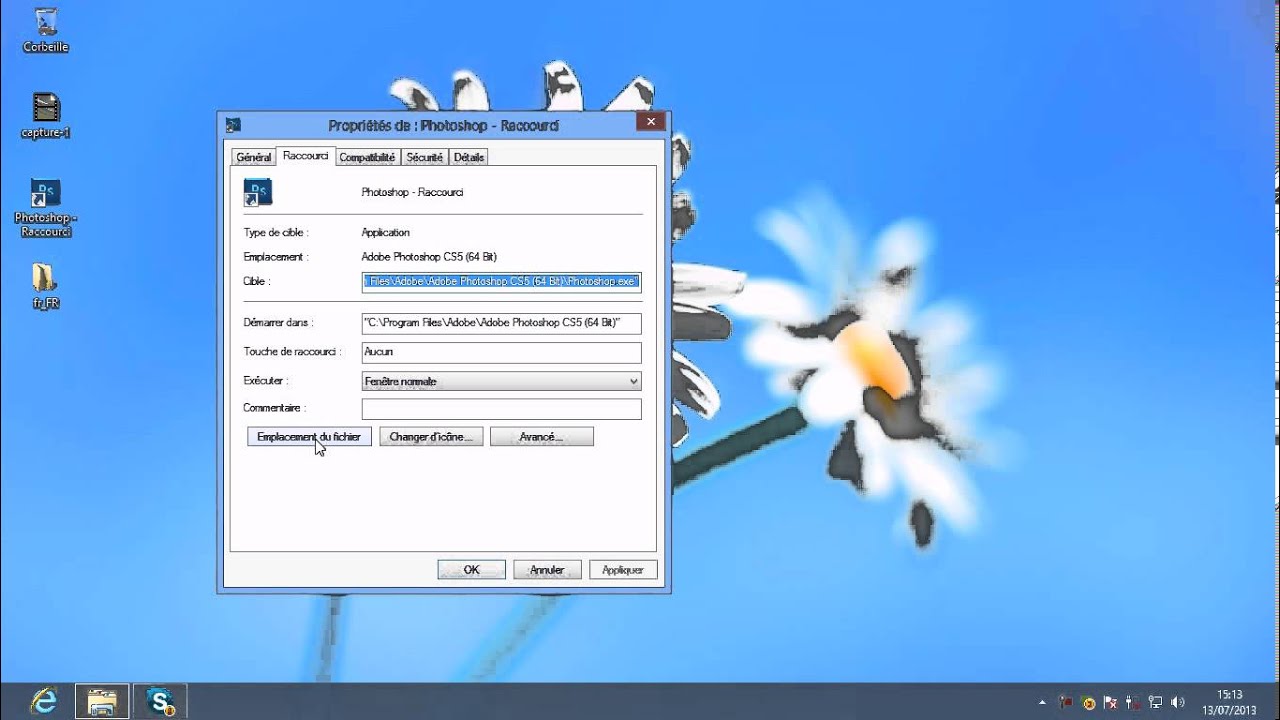The image size is (1280, 720).
Task: Open the clock showing 15:13
Action: [1229, 701]
